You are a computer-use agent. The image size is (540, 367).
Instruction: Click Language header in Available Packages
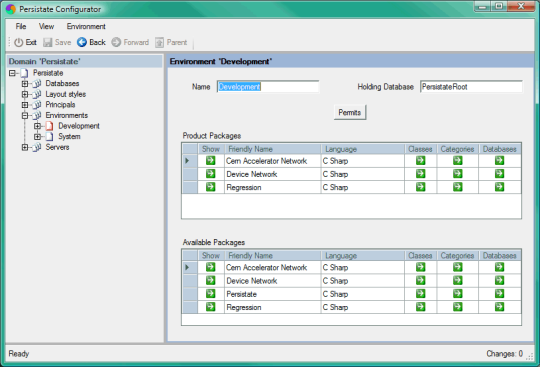click(x=363, y=255)
